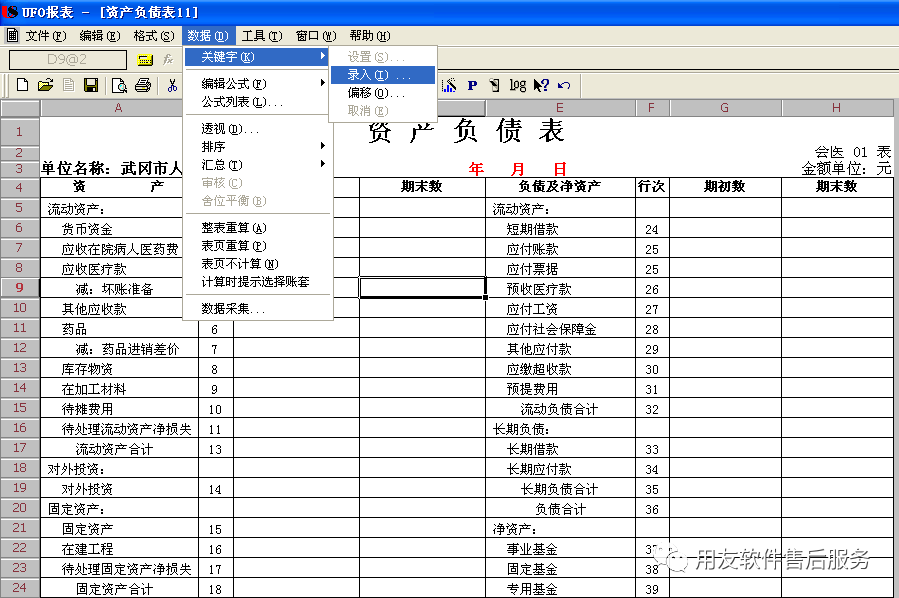Screen dimensions: 899x598
Task: Select column F header
Action: 651,107
